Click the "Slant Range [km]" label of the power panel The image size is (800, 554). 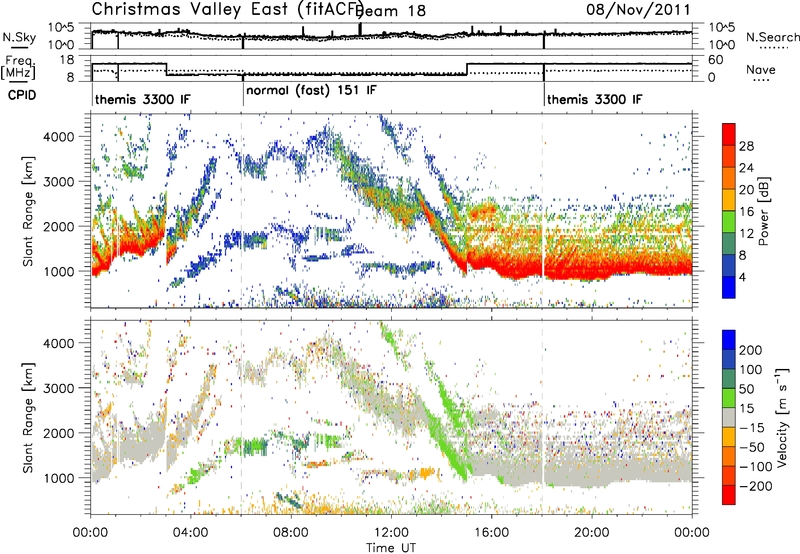(28, 211)
